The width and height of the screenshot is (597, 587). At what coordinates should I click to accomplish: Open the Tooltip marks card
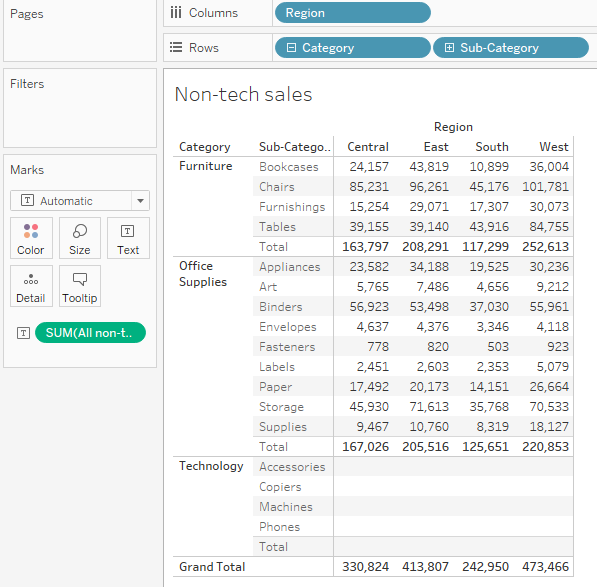point(80,286)
